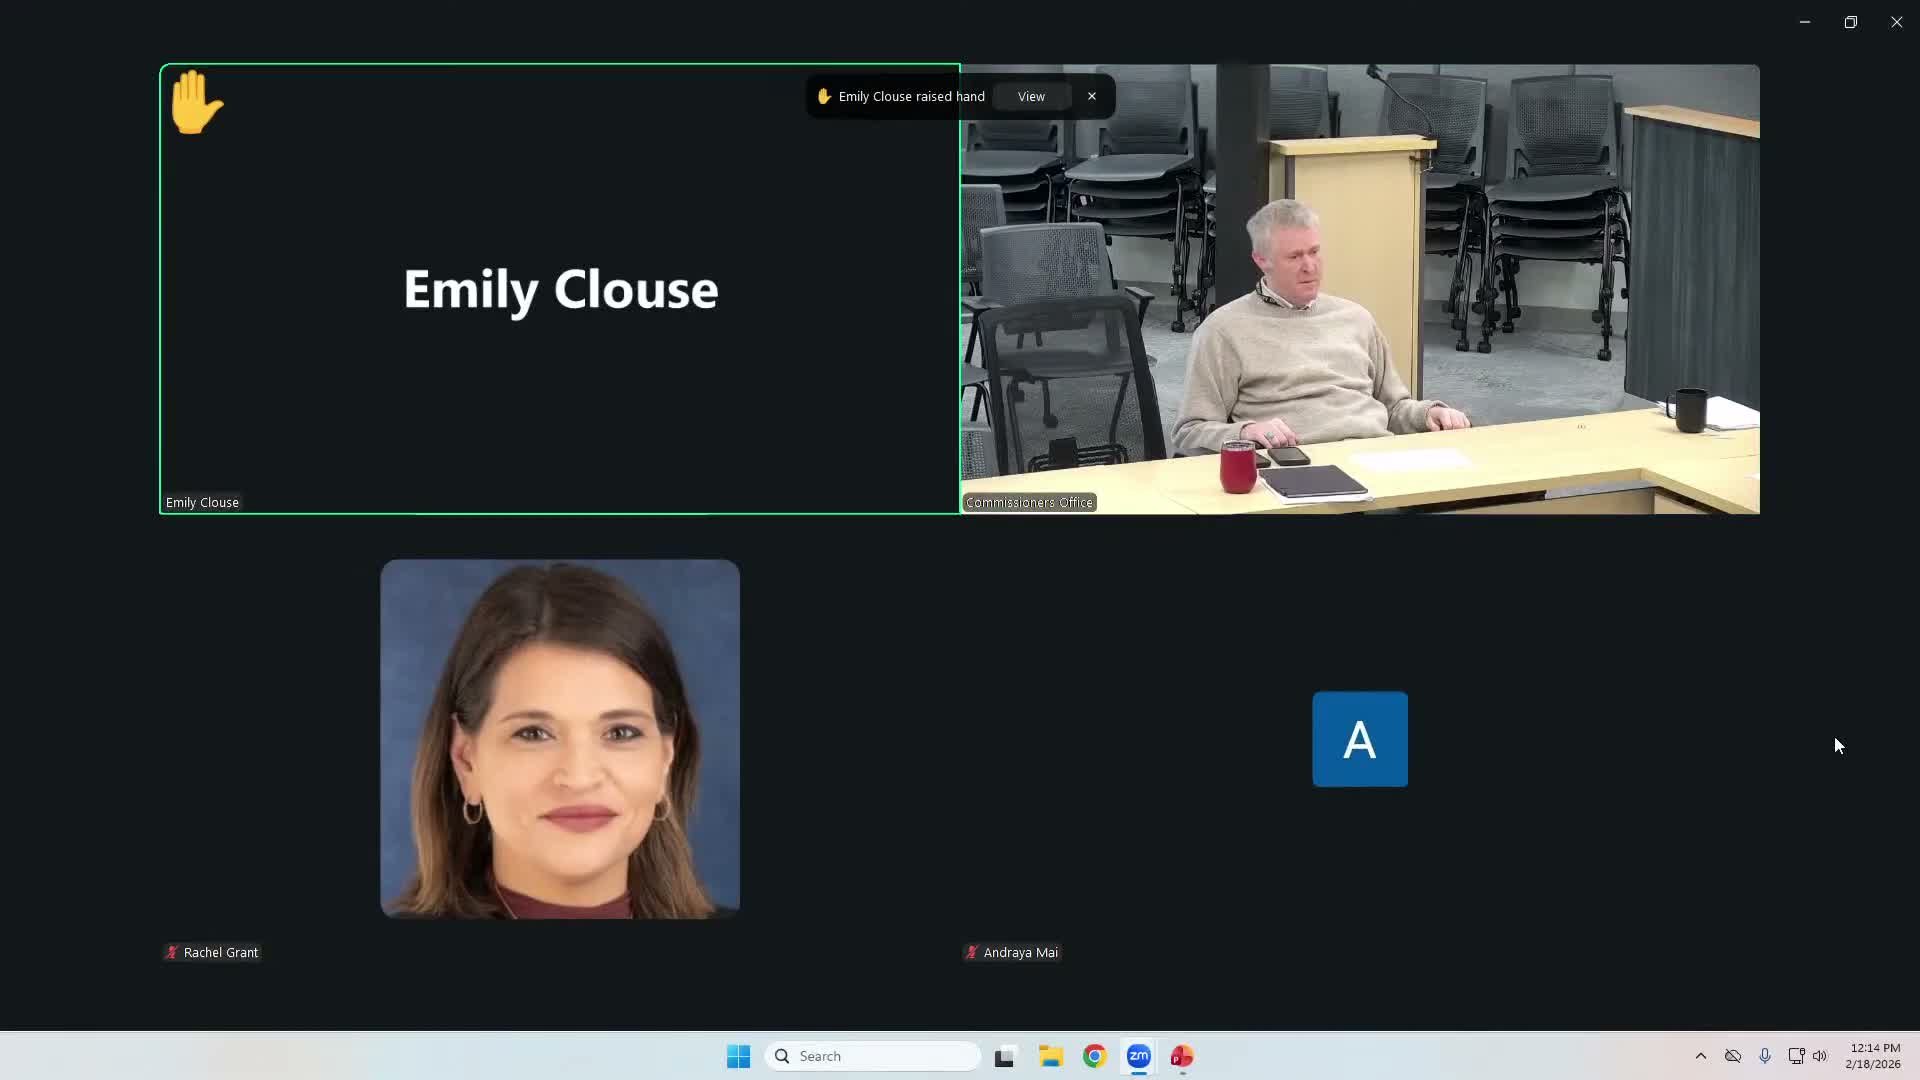
Task: Open the volume control in system tray
Action: pyautogui.click(x=1820, y=1056)
